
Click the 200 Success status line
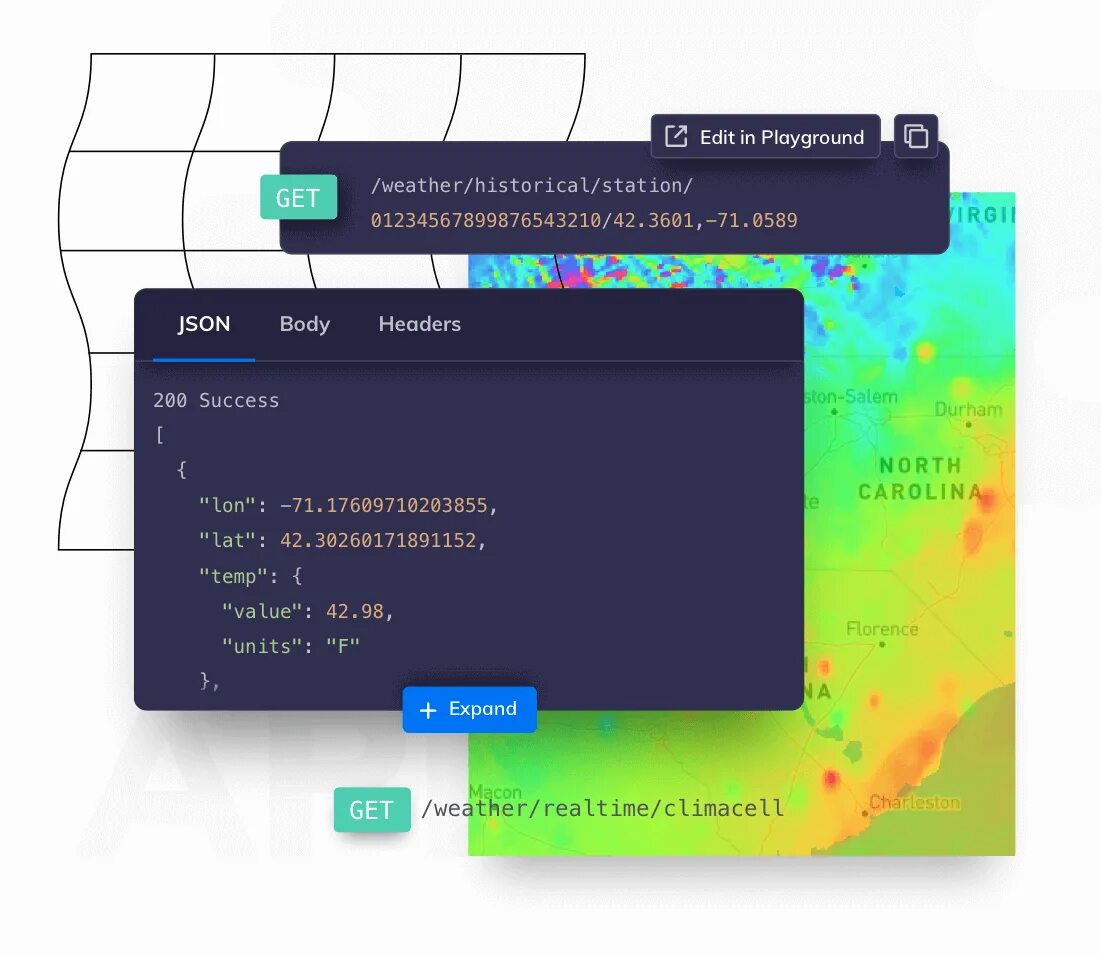216,400
